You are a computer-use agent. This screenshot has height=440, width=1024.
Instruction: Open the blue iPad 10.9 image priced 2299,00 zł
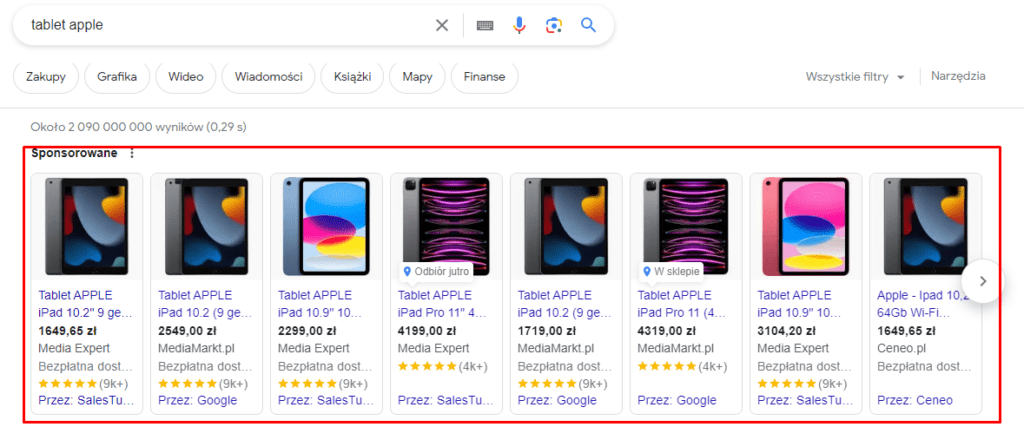[x=327, y=227]
